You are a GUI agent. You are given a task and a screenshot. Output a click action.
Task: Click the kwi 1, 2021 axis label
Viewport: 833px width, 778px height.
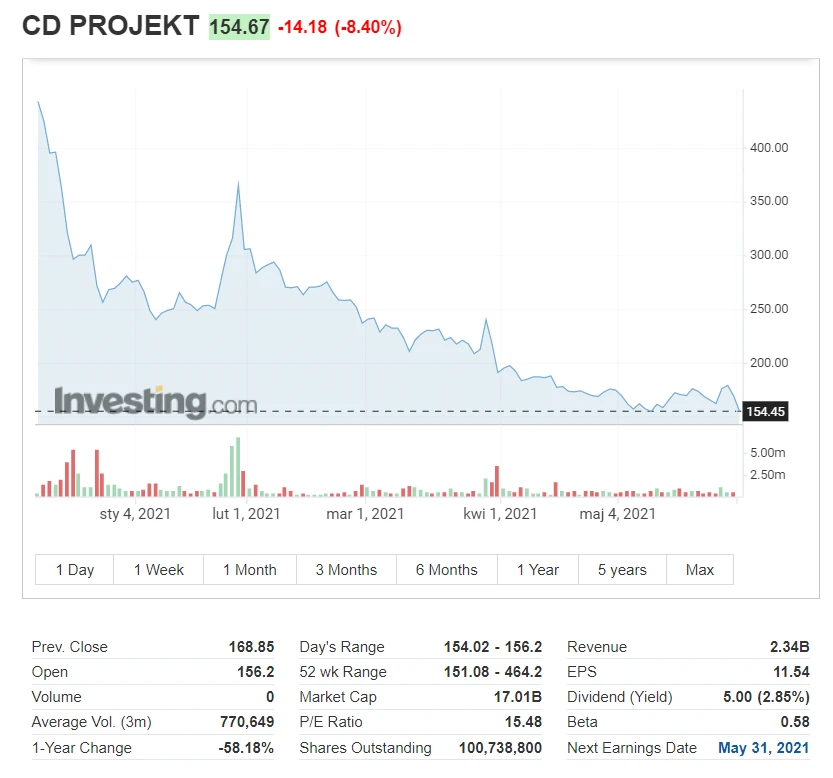(x=500, y=514)
